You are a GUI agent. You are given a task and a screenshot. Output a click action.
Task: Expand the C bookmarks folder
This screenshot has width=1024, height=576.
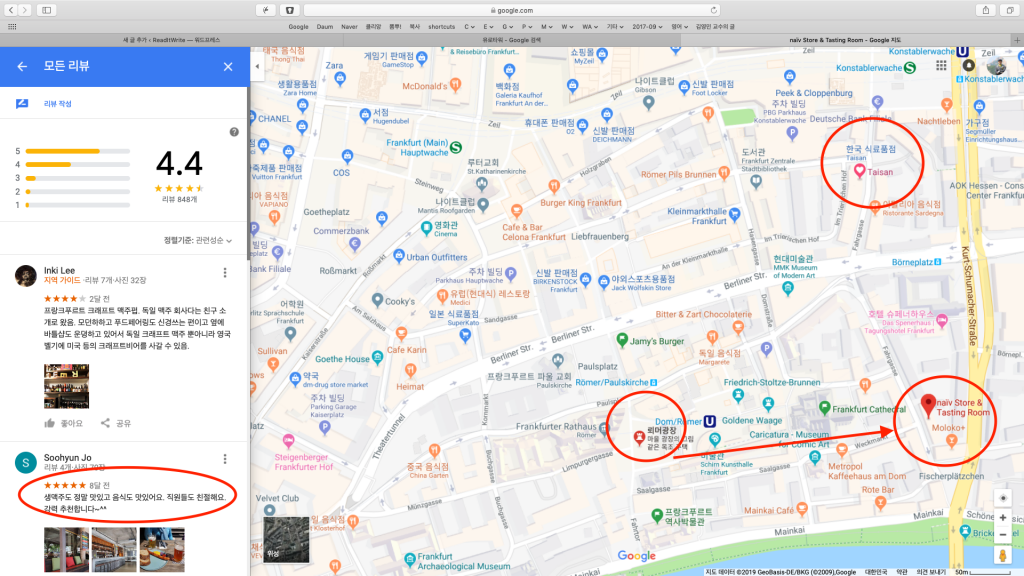(x=469, y=27)
